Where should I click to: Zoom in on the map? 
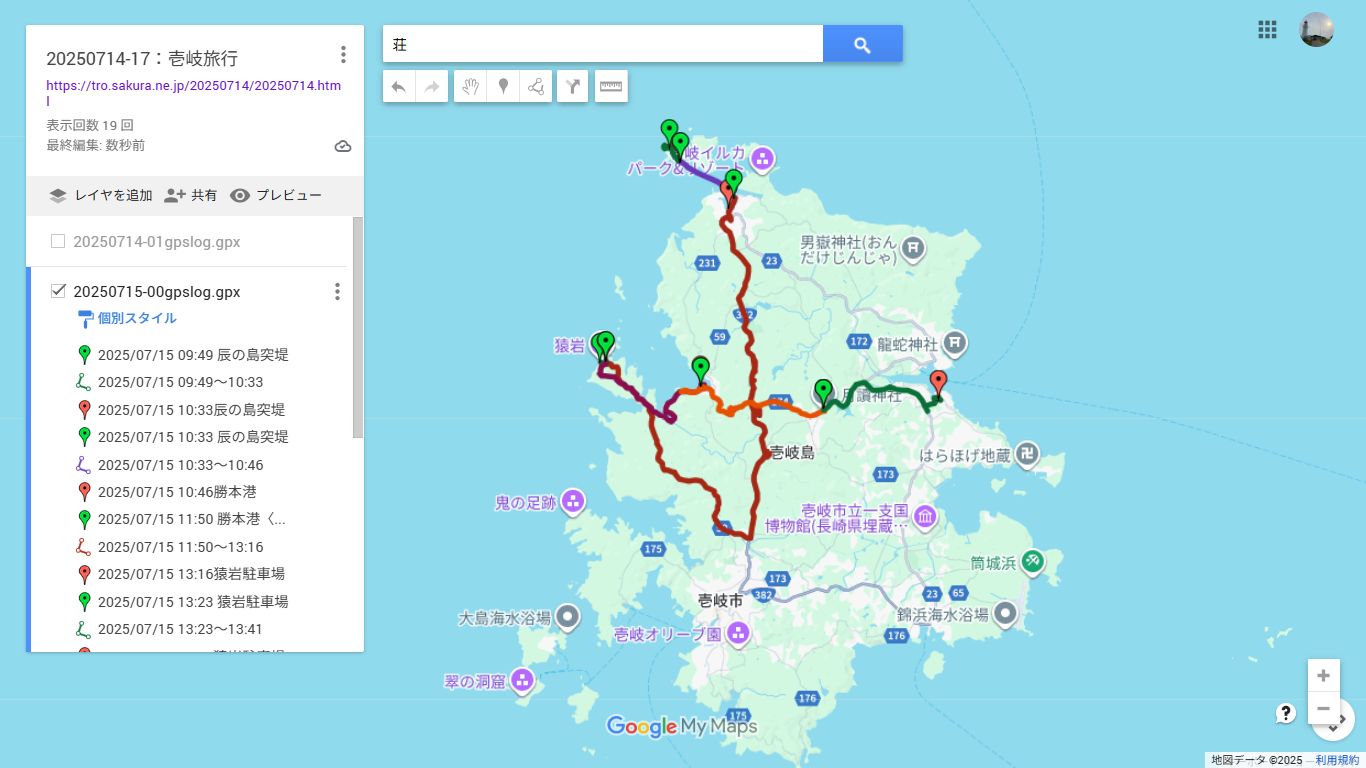[x=1323, y=675]
